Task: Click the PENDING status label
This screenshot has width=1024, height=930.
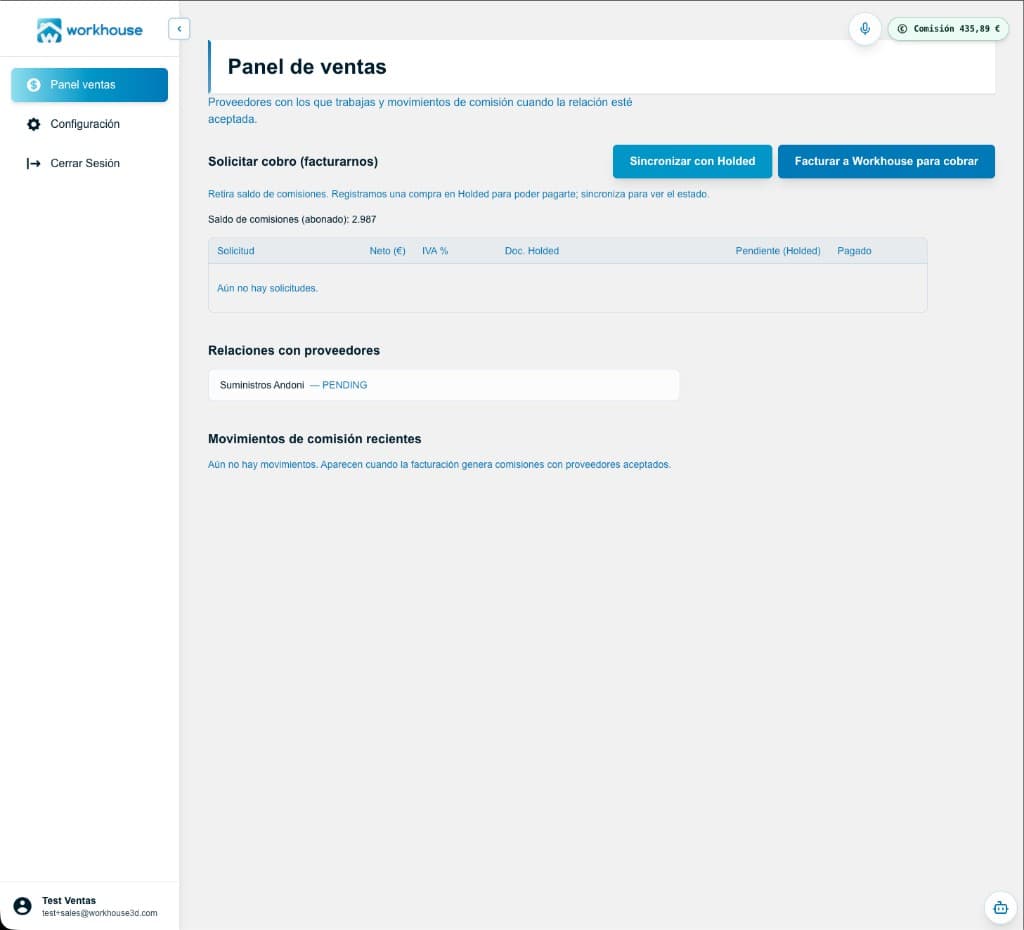Action: pos(344,385)
